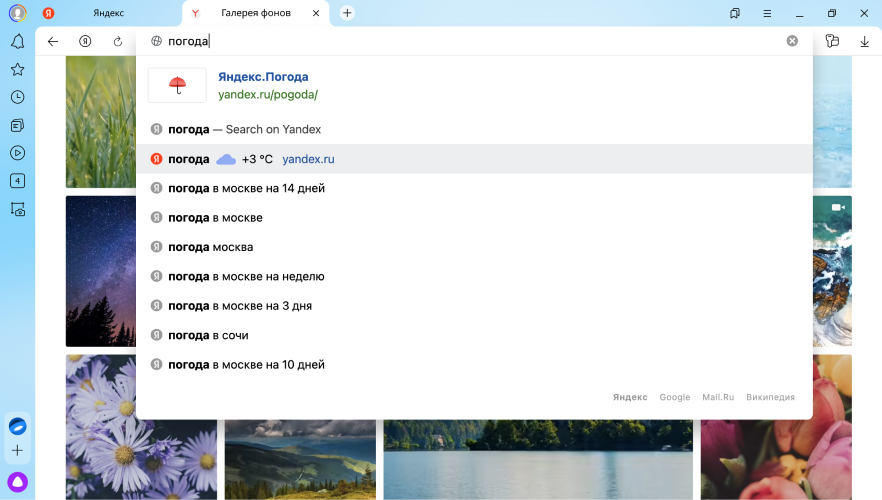The height and width of the screenshot is (500, 882).
Task: Click the address bar input containing погода
Action: [472, 41]
